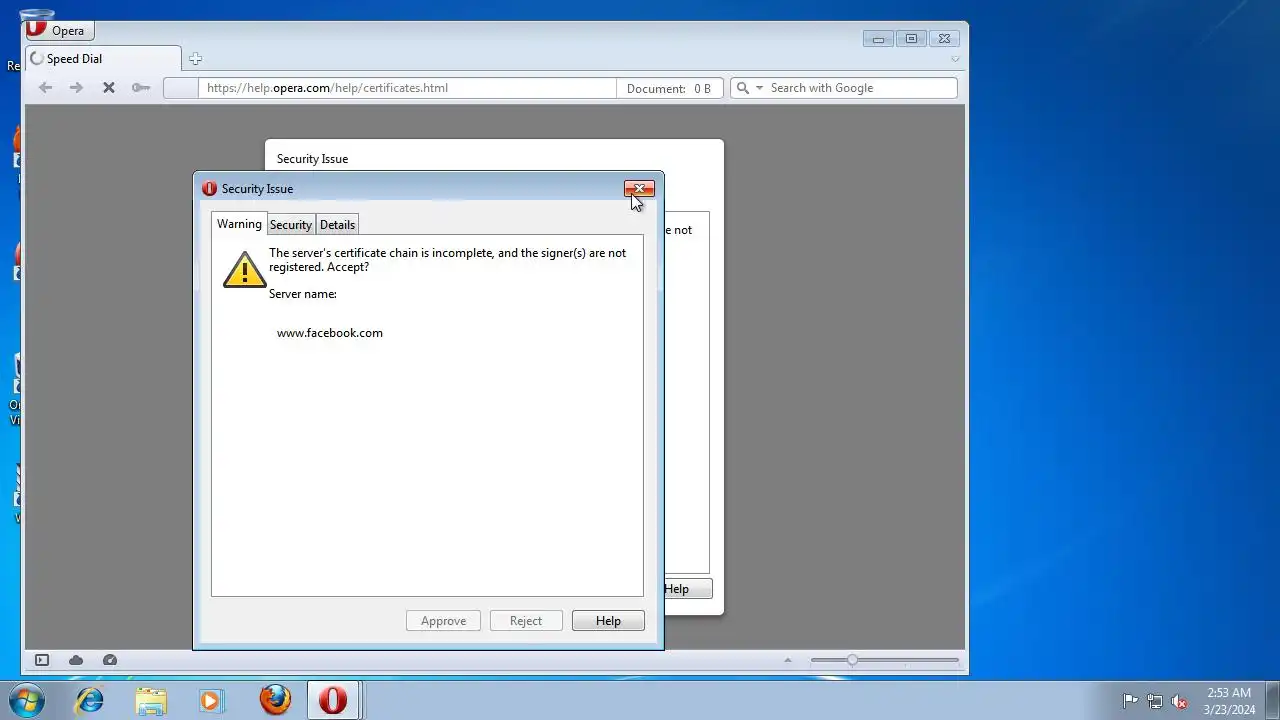Launch Internet Explorer from taskbar

[x=90, y=700]
